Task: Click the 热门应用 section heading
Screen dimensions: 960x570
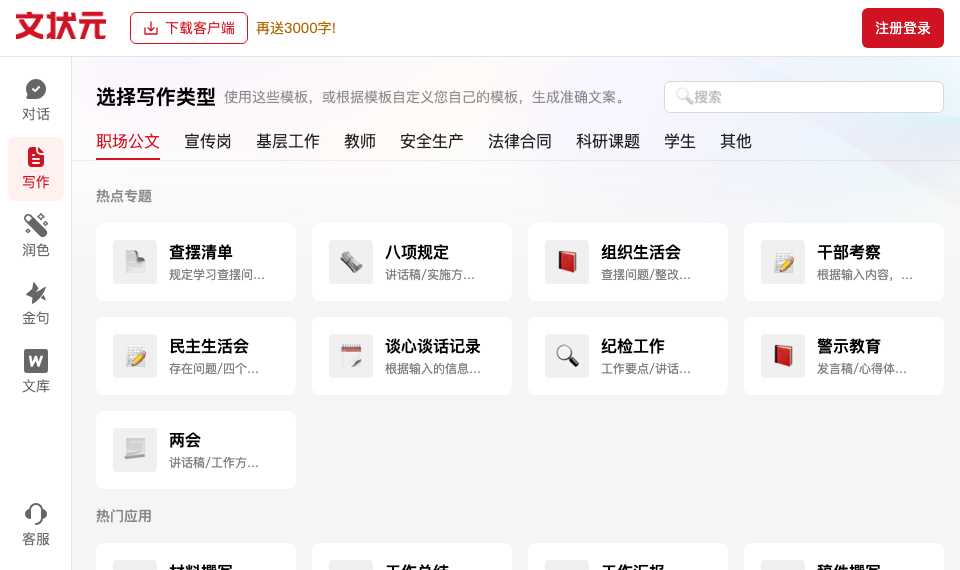Action: (x=124, y=516)
